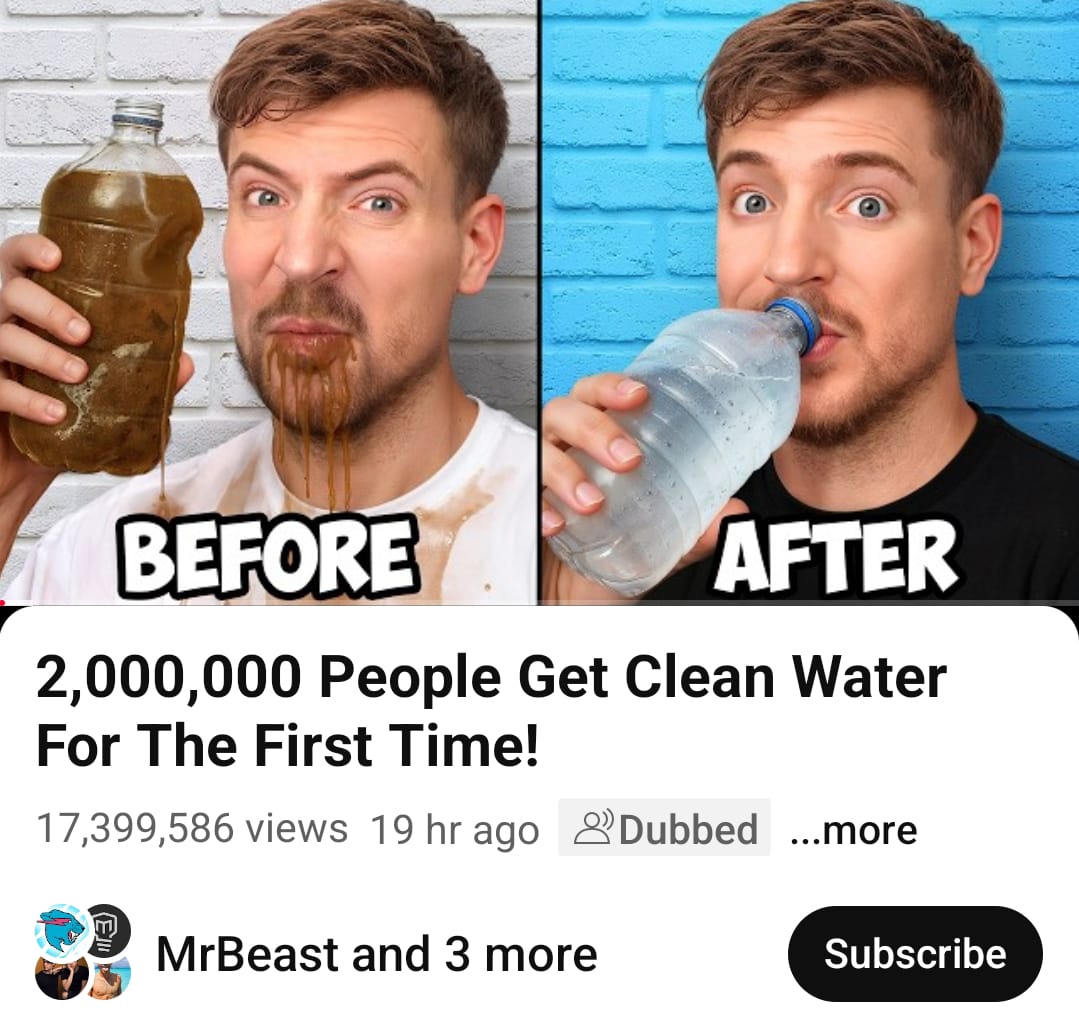
Task: Open the 'MrBeast and 3 more' channel list
Action: tap(376, 954)
